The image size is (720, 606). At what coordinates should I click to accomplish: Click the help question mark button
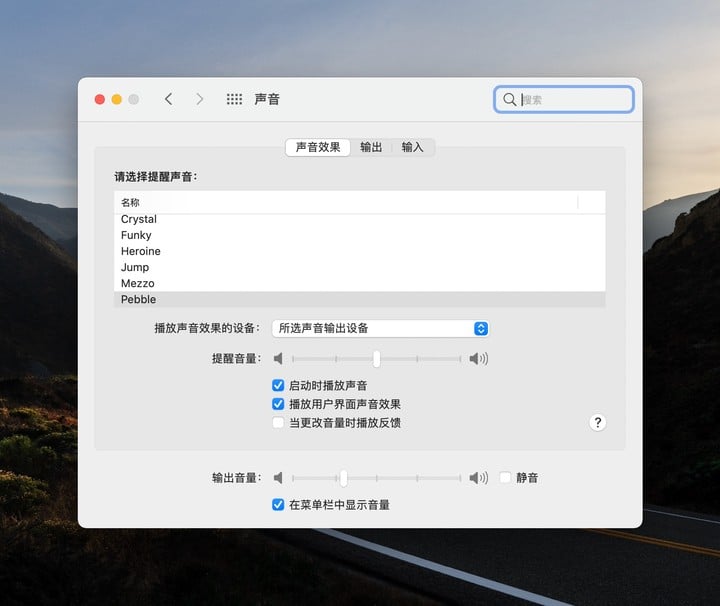[598, 422]
